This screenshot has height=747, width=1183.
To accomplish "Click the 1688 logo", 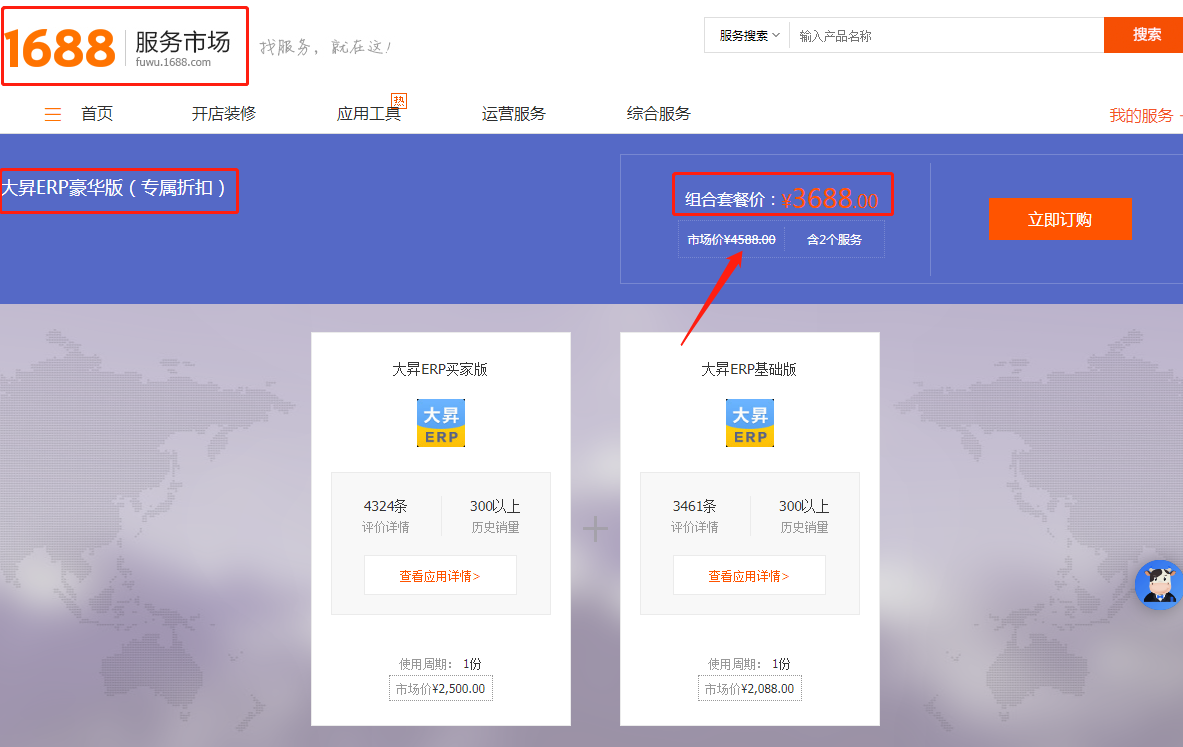I will tap(60, 48).
